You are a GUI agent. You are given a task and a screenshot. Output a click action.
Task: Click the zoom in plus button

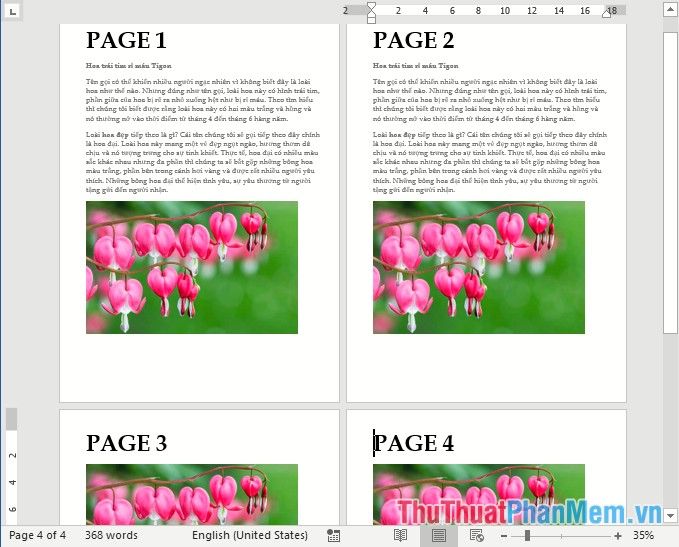point(619,536)
